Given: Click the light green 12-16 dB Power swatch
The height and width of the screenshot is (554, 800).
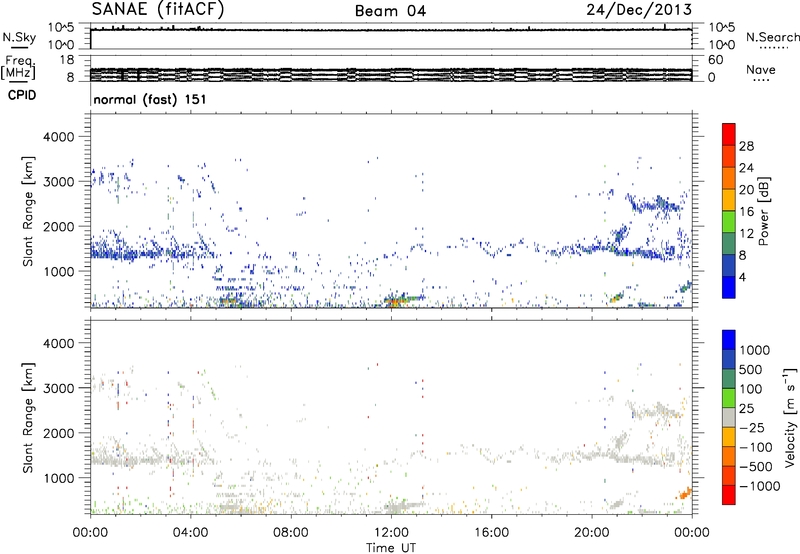Looking at the screenshot, I should pyautogui.click(x=729, y=222).
